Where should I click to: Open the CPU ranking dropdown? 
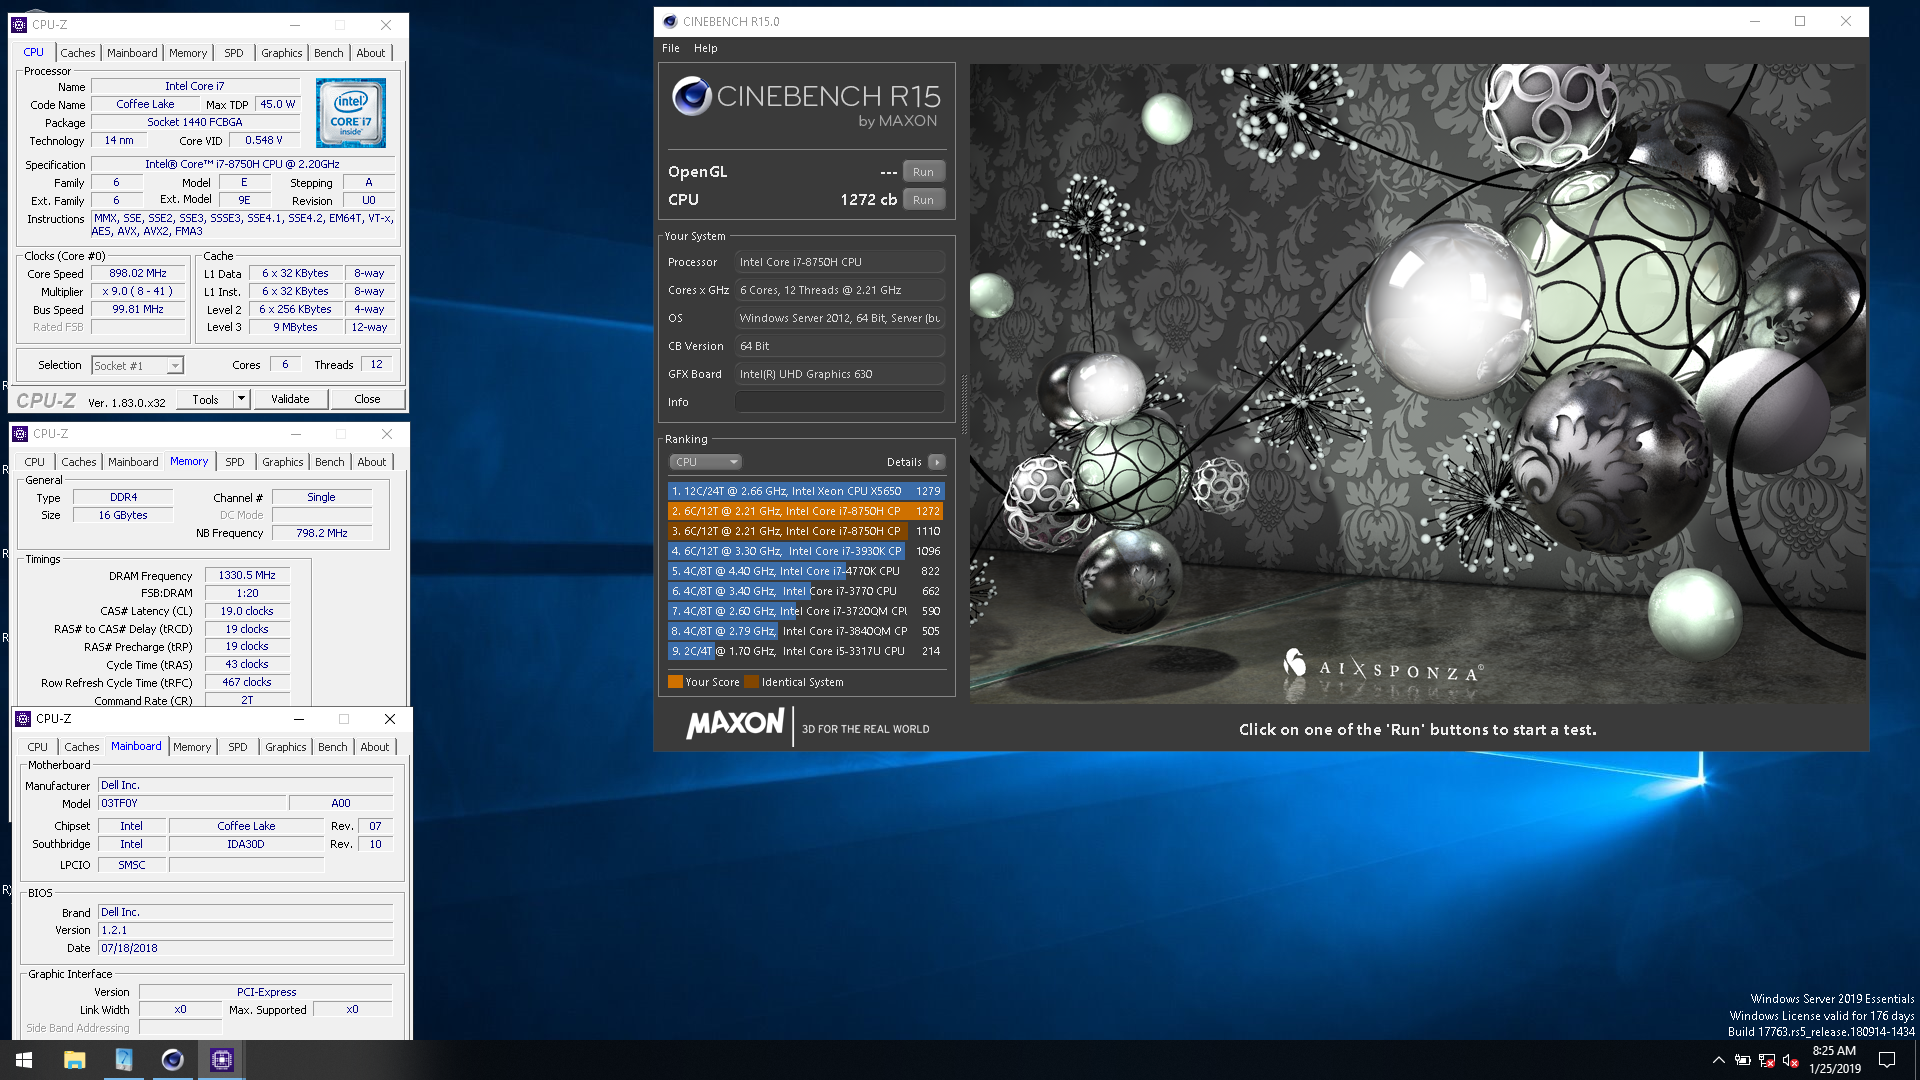point(705,462)
